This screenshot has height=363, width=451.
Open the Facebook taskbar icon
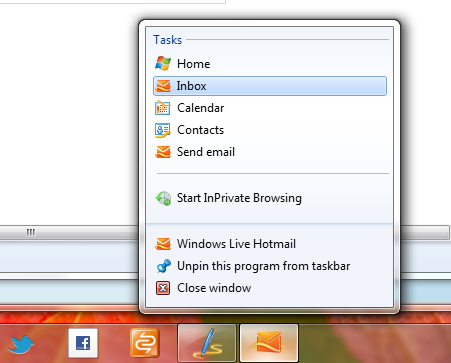click(x=83, y=343)
